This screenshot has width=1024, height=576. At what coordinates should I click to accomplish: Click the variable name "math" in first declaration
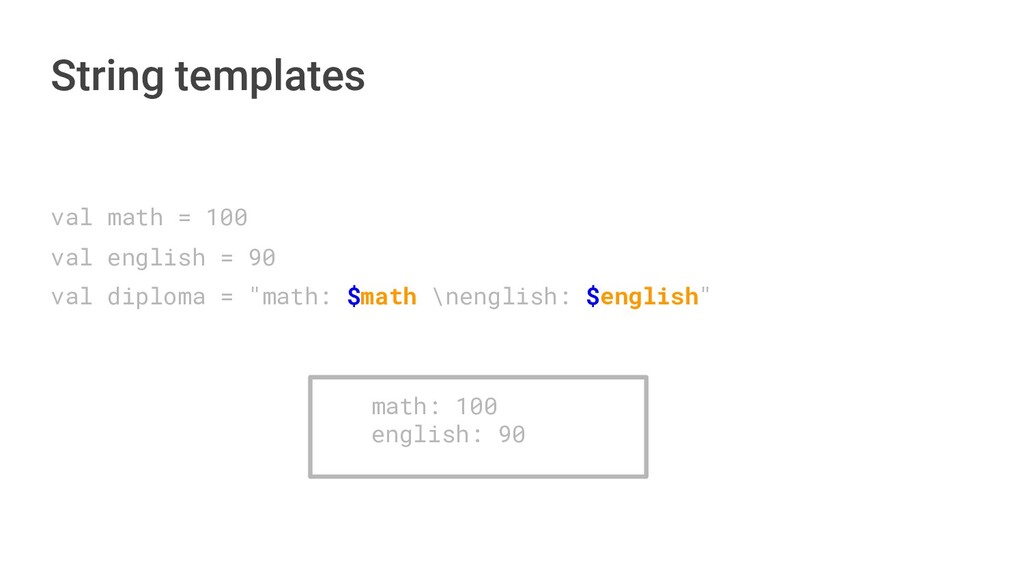pos(135,217)
